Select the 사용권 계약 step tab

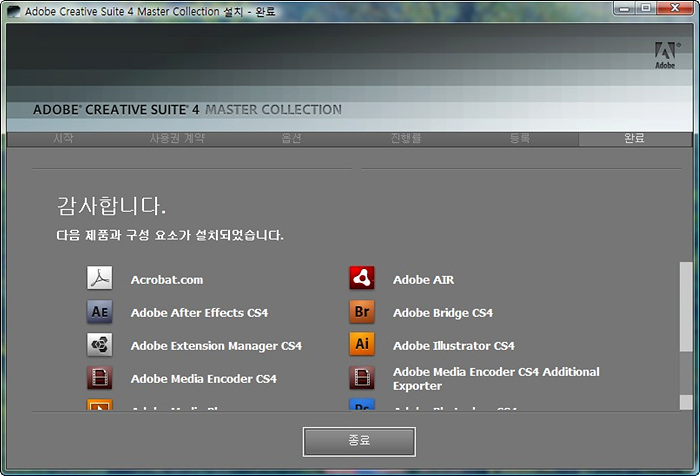tap(177, 138)
